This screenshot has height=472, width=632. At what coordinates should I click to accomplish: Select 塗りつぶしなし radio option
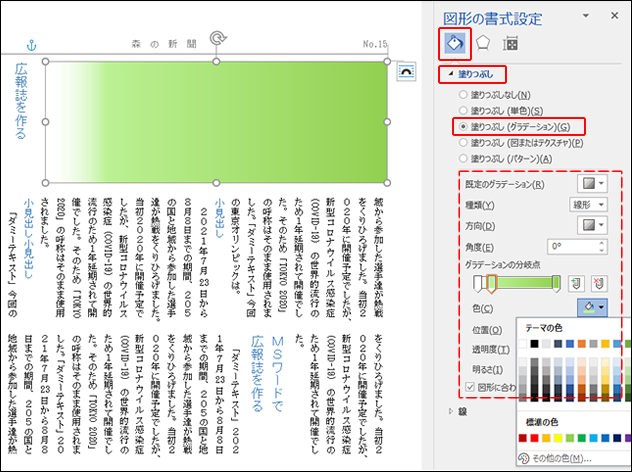click(x=462, y=94)
